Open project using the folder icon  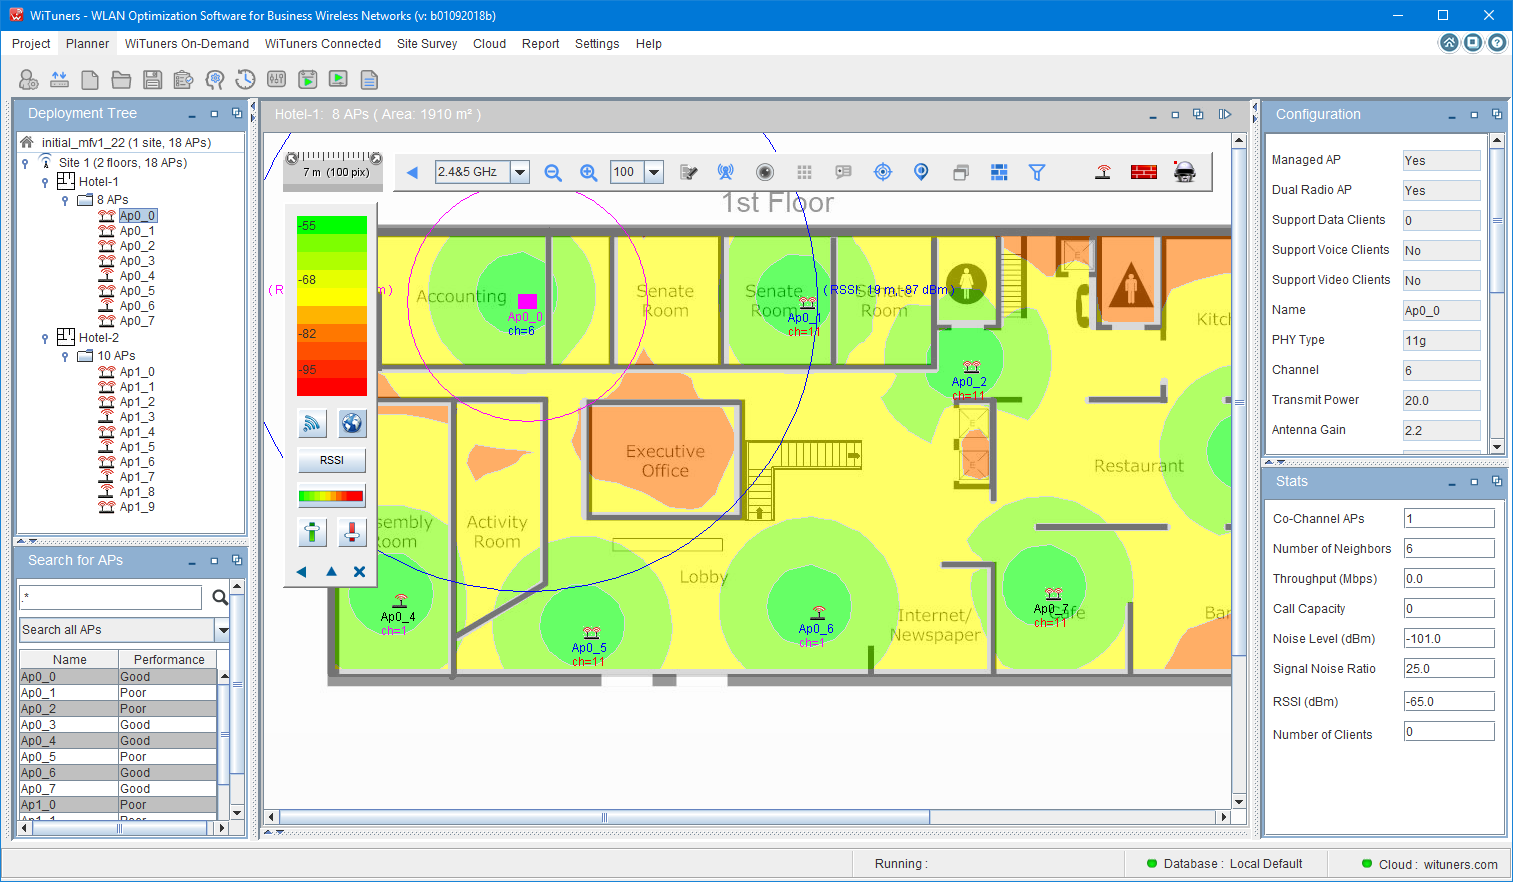coord(121,79)
